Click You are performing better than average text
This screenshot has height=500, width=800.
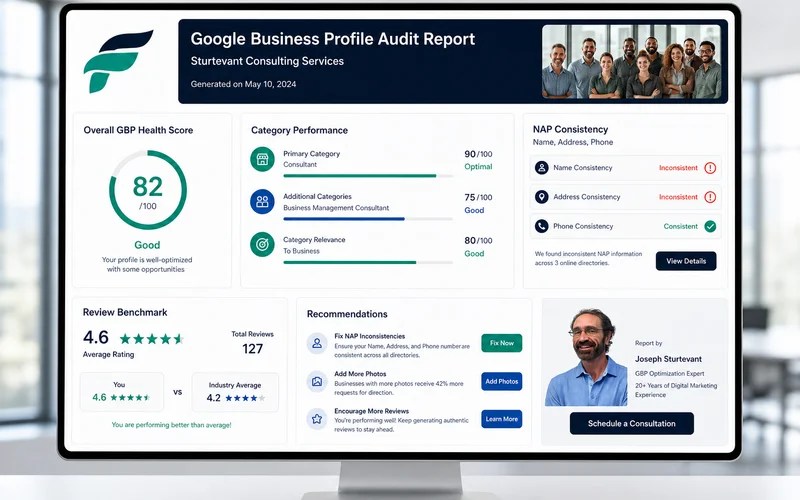[x=171, y=425]
